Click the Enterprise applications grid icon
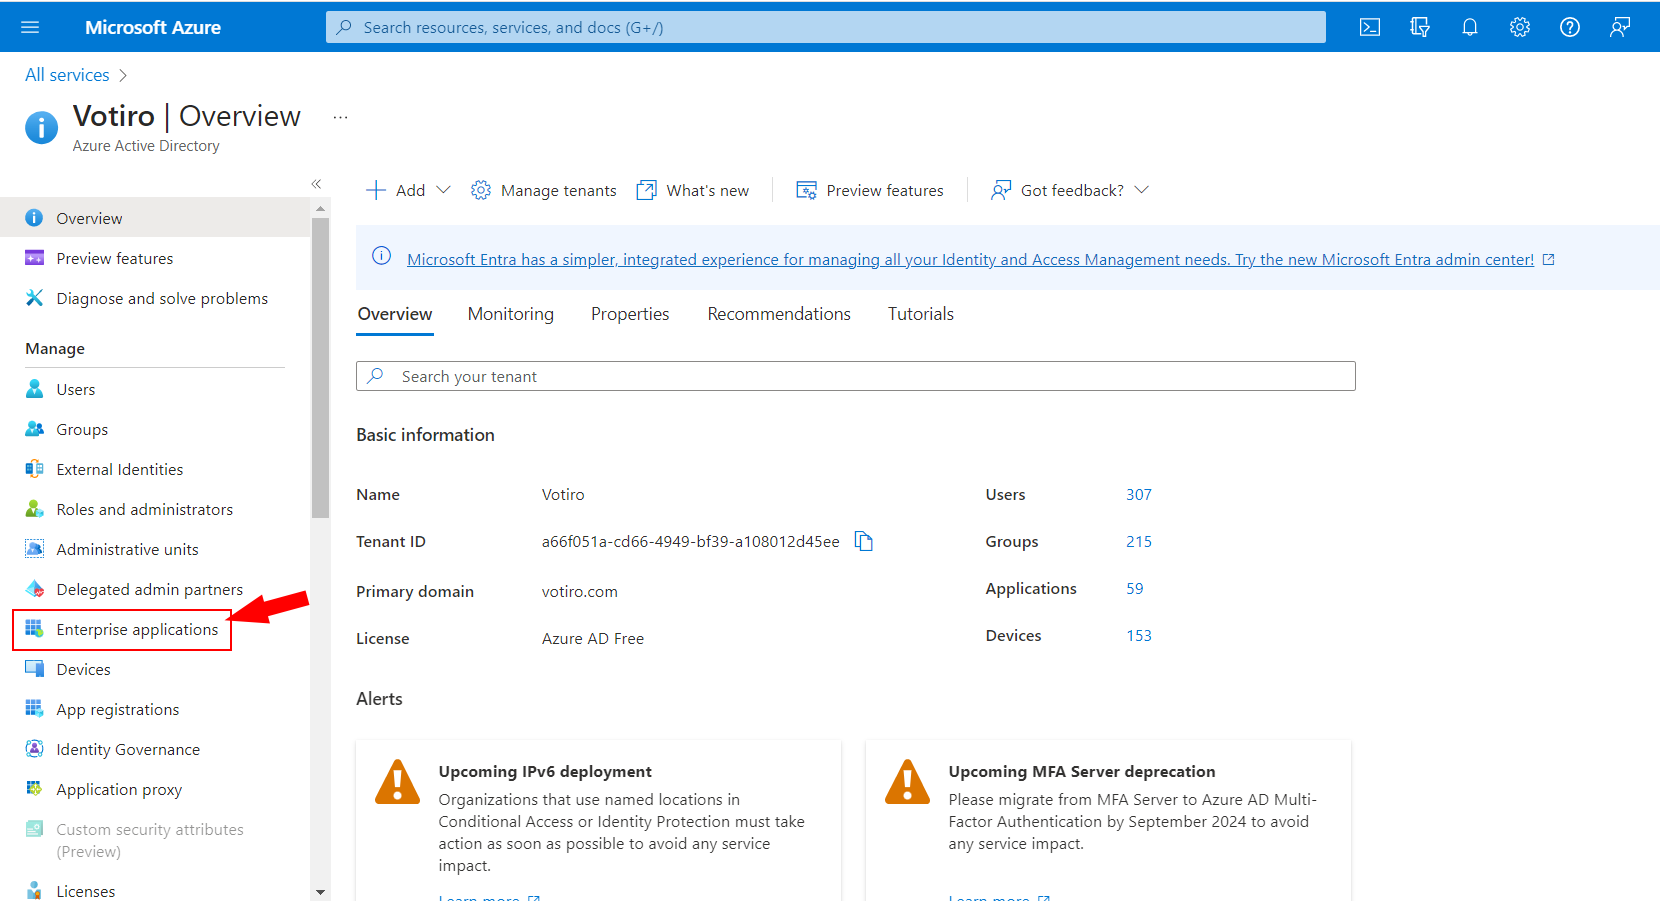1660x901 pixels. pos(35,629)
